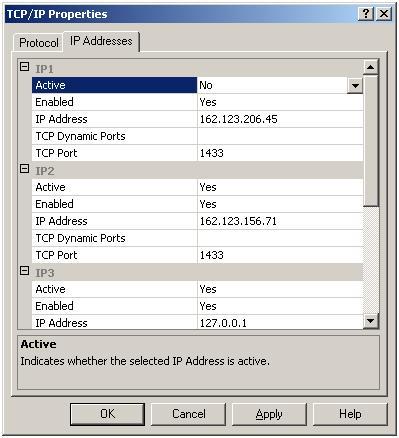The image size is (399, 438).
Task: Select IP2 TCP Dynamic Ports label
Action: pos(80,238)
